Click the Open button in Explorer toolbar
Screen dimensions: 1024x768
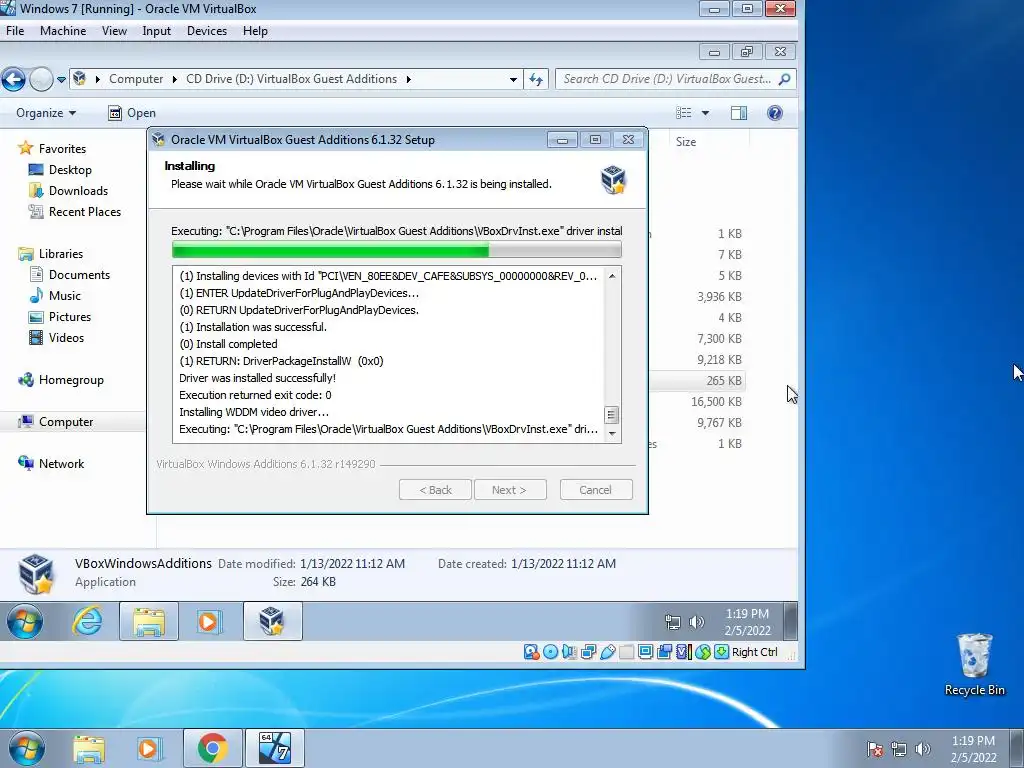(132, 113)
